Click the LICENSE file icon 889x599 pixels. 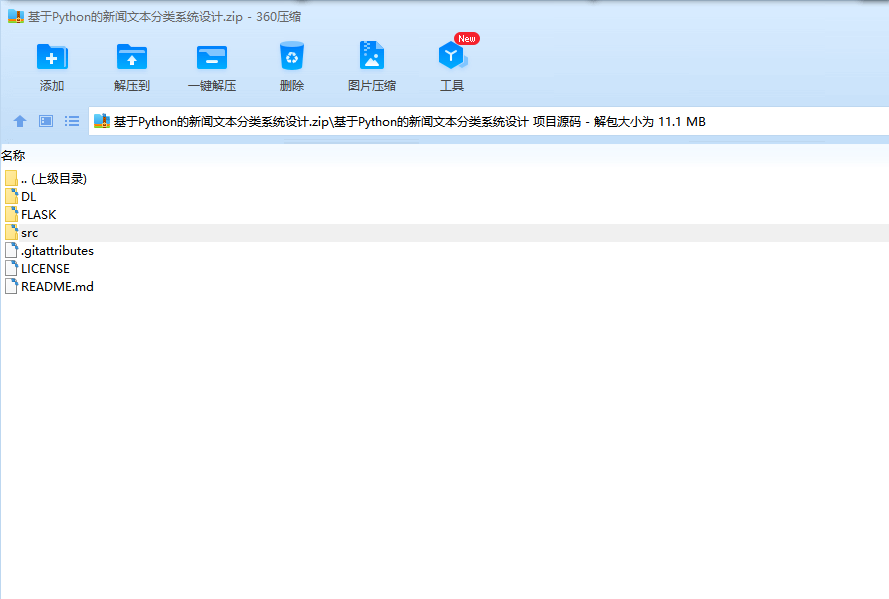pos(11,269)
